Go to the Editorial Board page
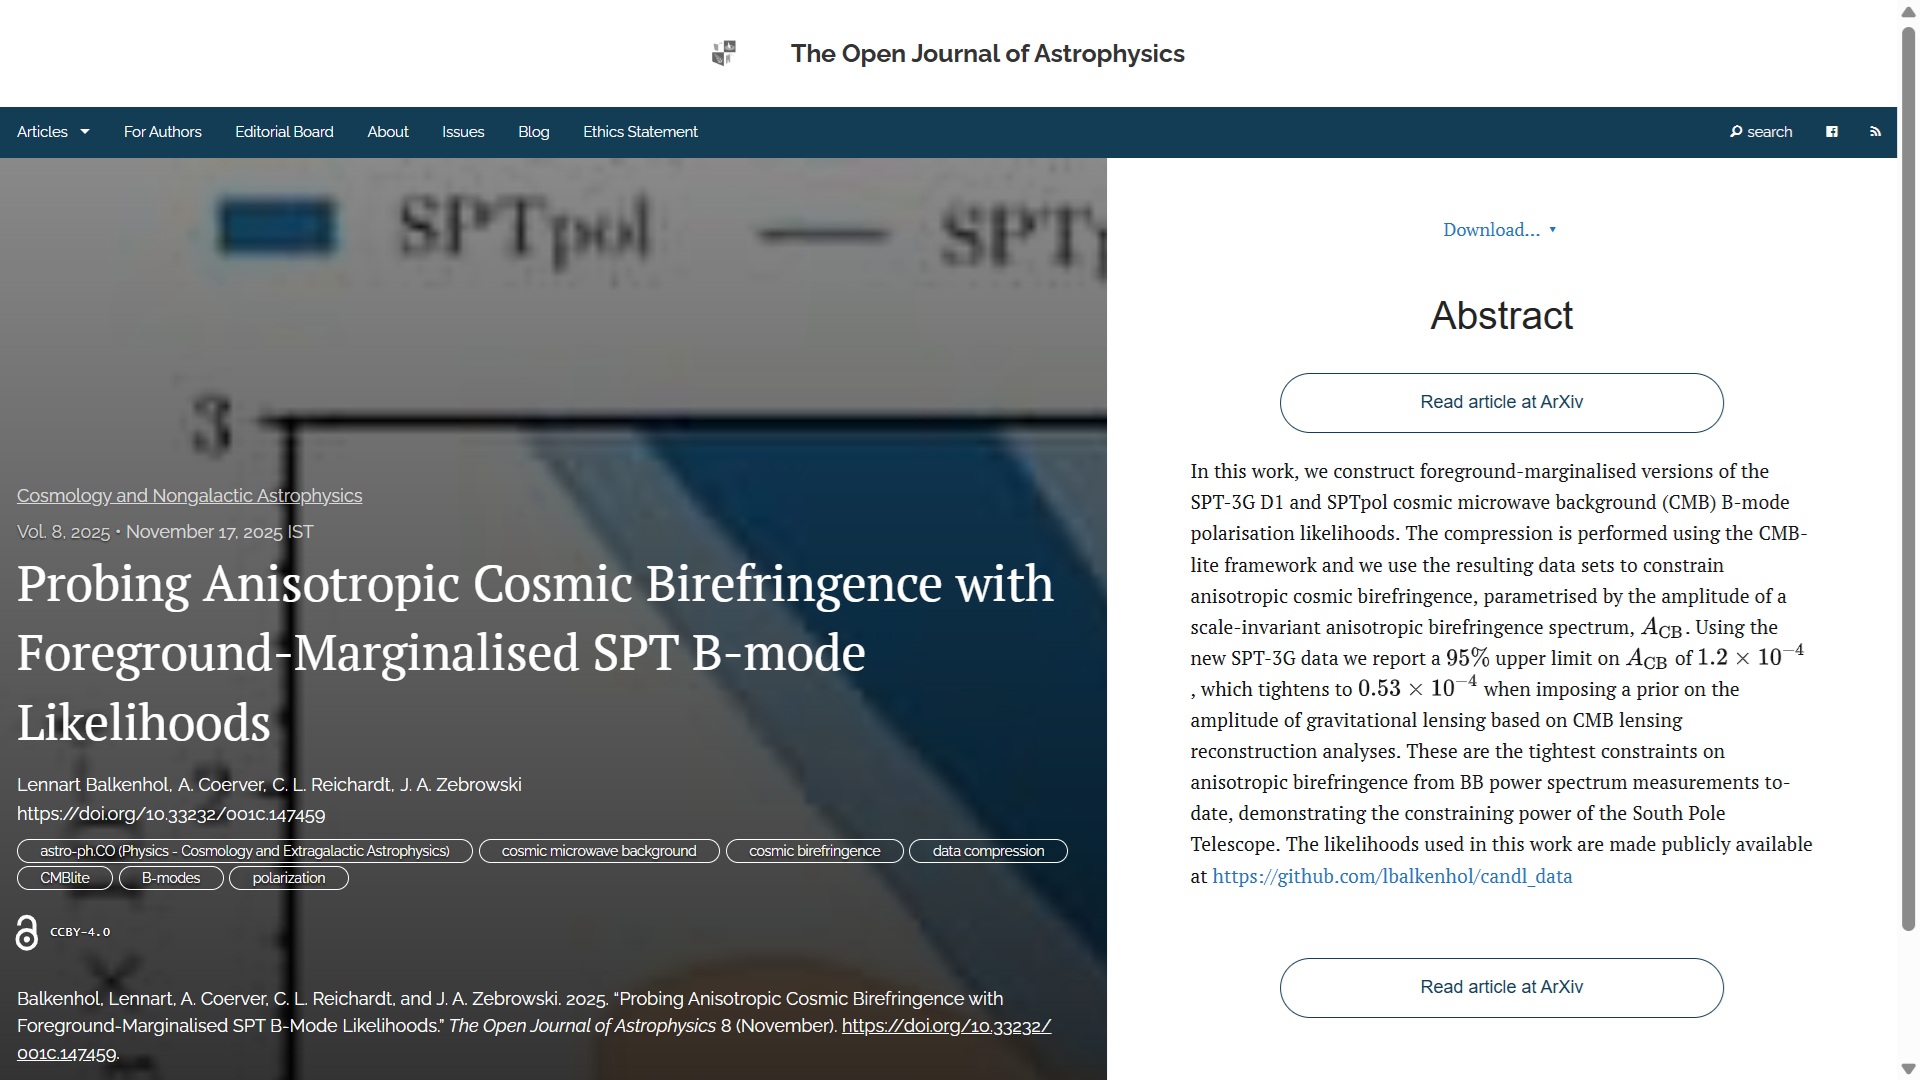Viewport: 1920px width, 1080px height. tap(284, 132)
